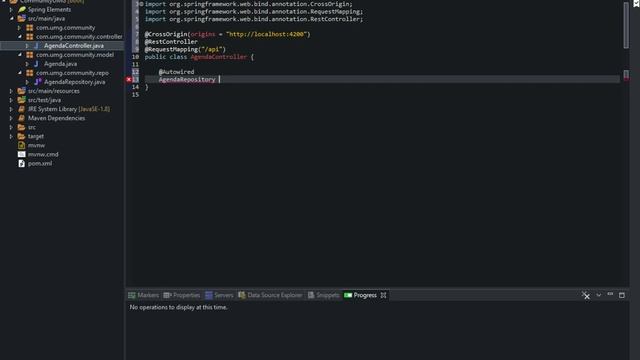640x360 pixels.
Task: Open the Data Source Explorer tab
Action: click(271, 295)
